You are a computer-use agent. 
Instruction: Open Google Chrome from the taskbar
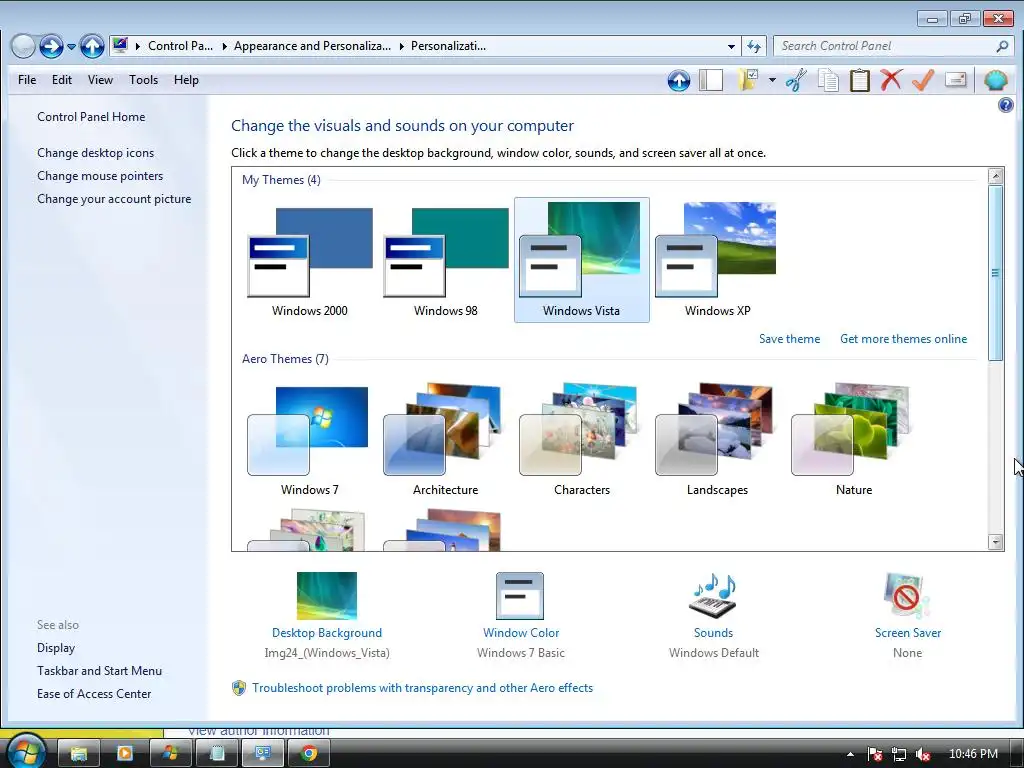[309, 754]
